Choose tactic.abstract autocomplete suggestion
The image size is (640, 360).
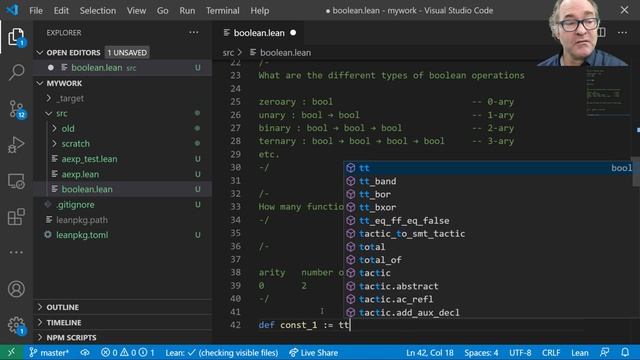[x=488, y=286]
